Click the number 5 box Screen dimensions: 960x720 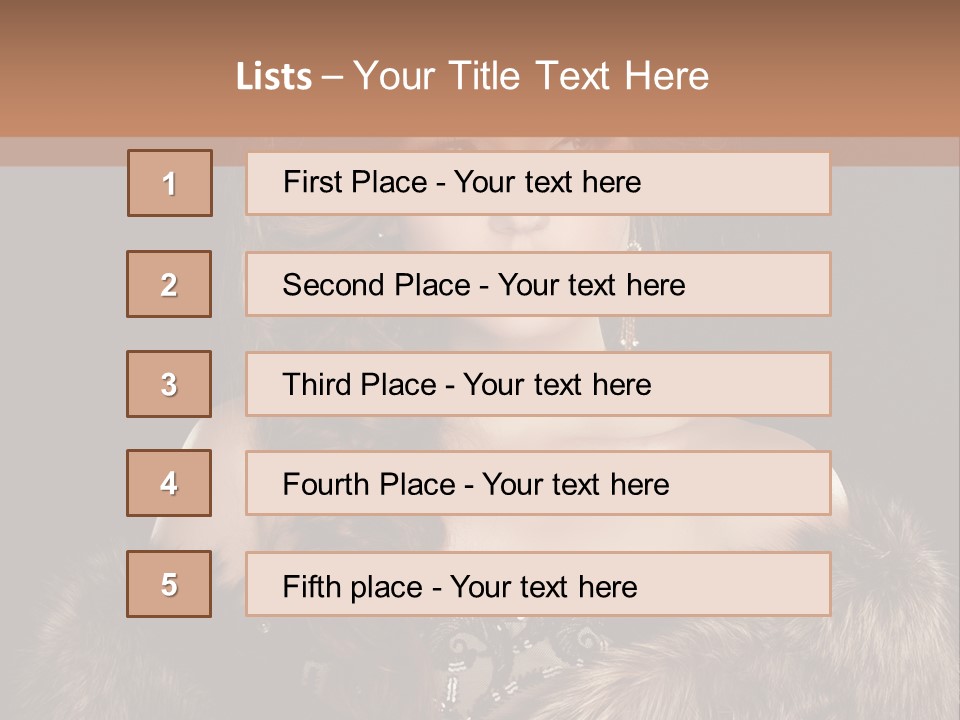(169, 584)
